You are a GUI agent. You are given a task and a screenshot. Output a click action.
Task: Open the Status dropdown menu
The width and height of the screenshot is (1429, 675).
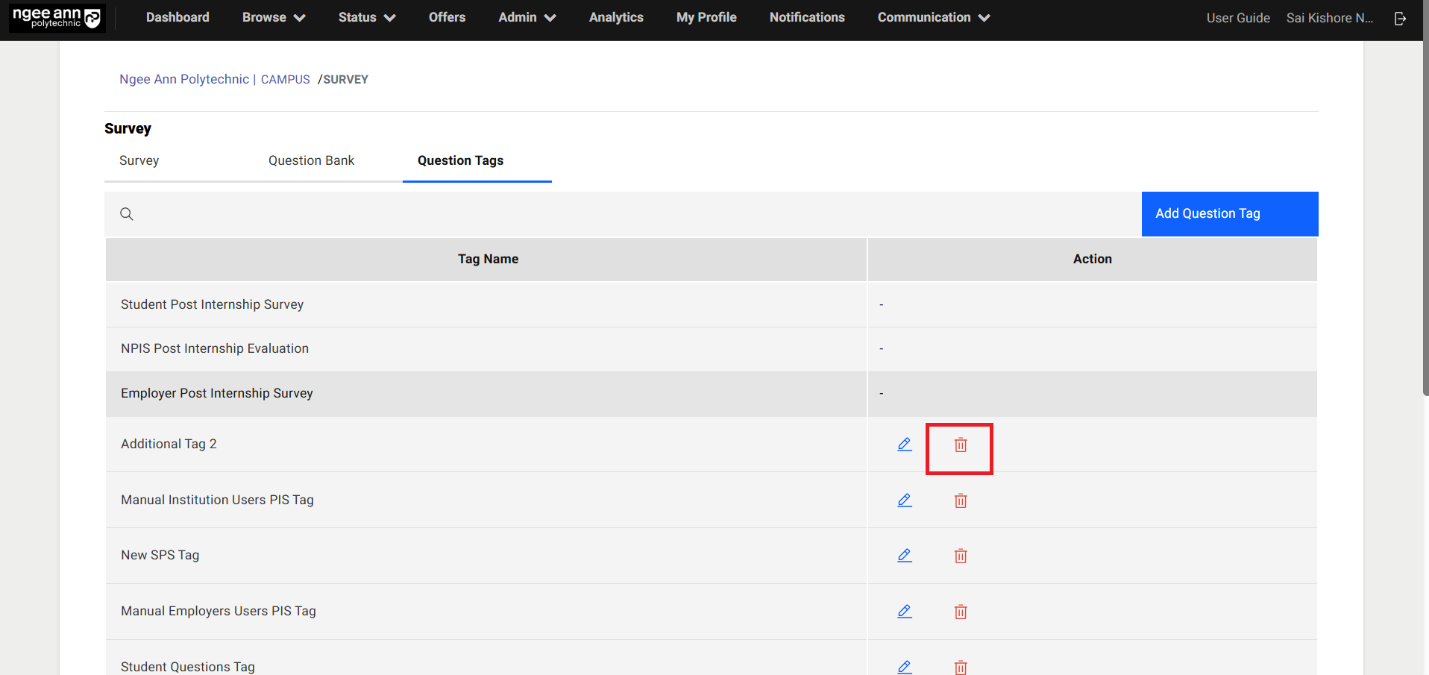pyautogui.click(x=366, y=18)
